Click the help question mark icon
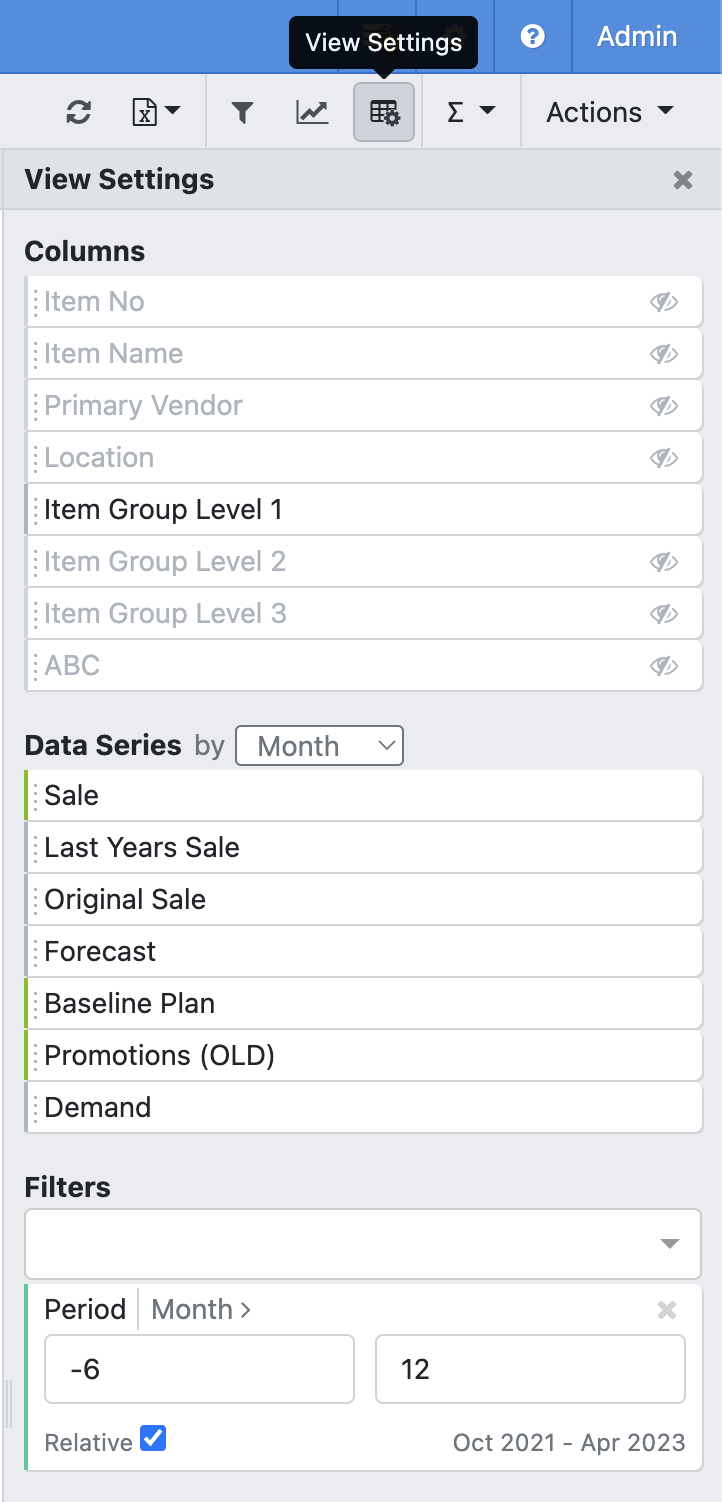This screenshot has height=1502, width=722. click(x=533, y=37)
